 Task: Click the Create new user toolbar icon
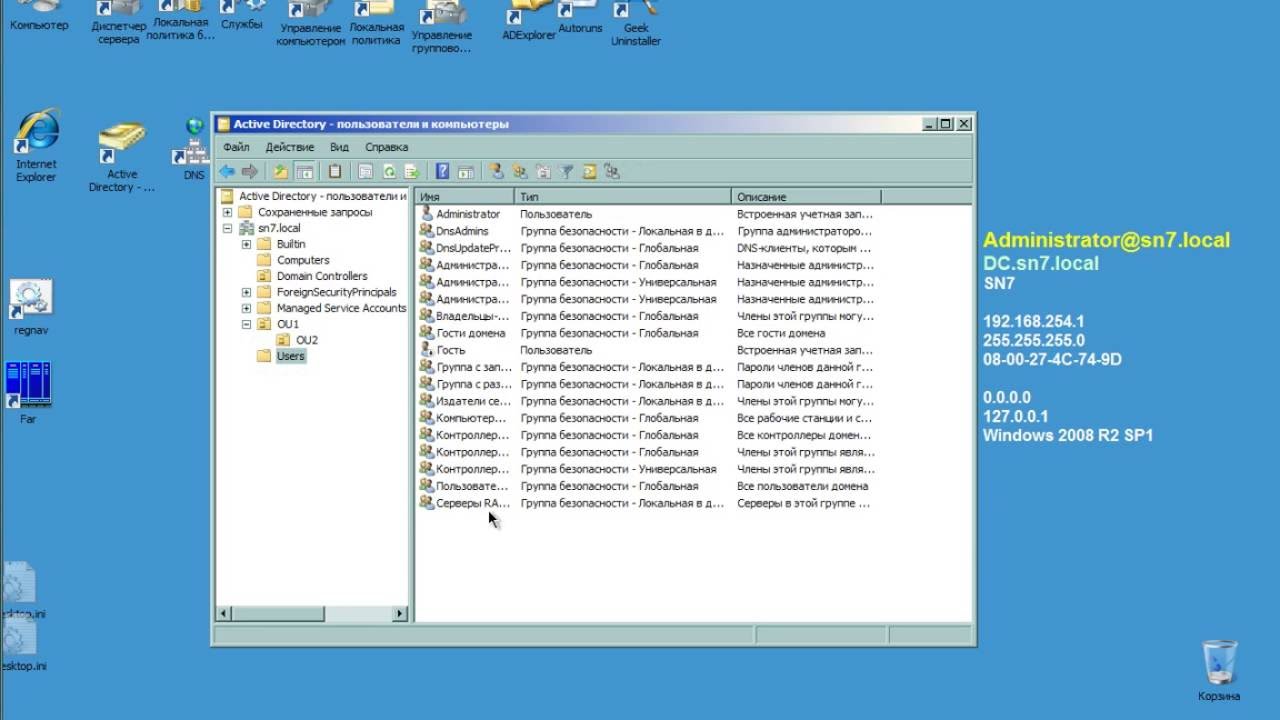(496, 172)
